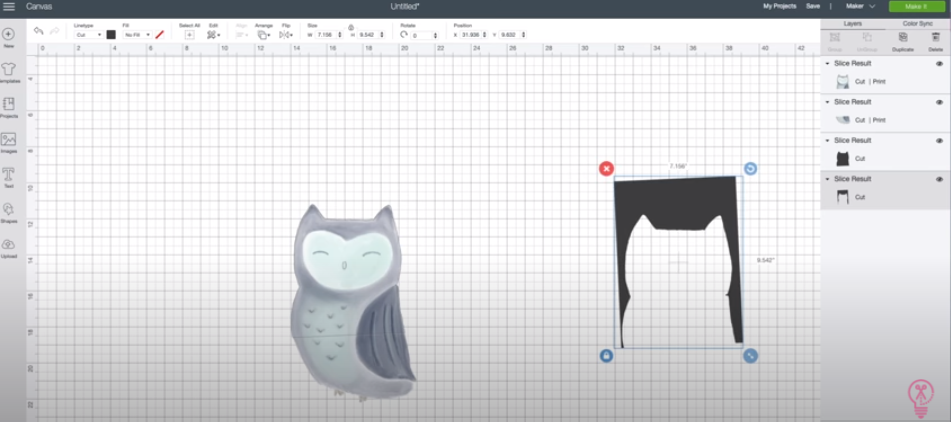Hide the highlighted Slice Result layer

(939, 179)
